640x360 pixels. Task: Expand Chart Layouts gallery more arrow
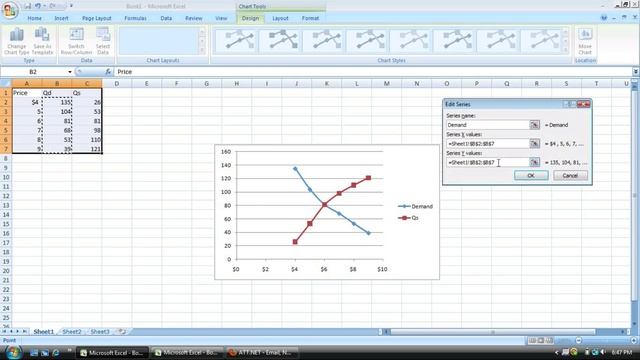202,50
